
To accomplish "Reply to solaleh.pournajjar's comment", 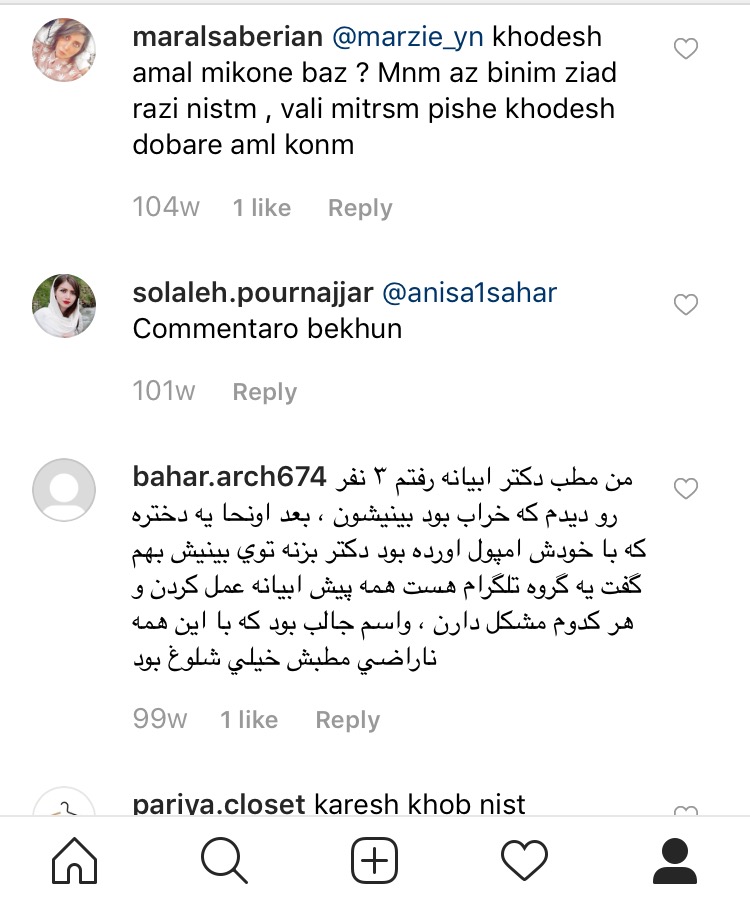I will click(264, 392).
